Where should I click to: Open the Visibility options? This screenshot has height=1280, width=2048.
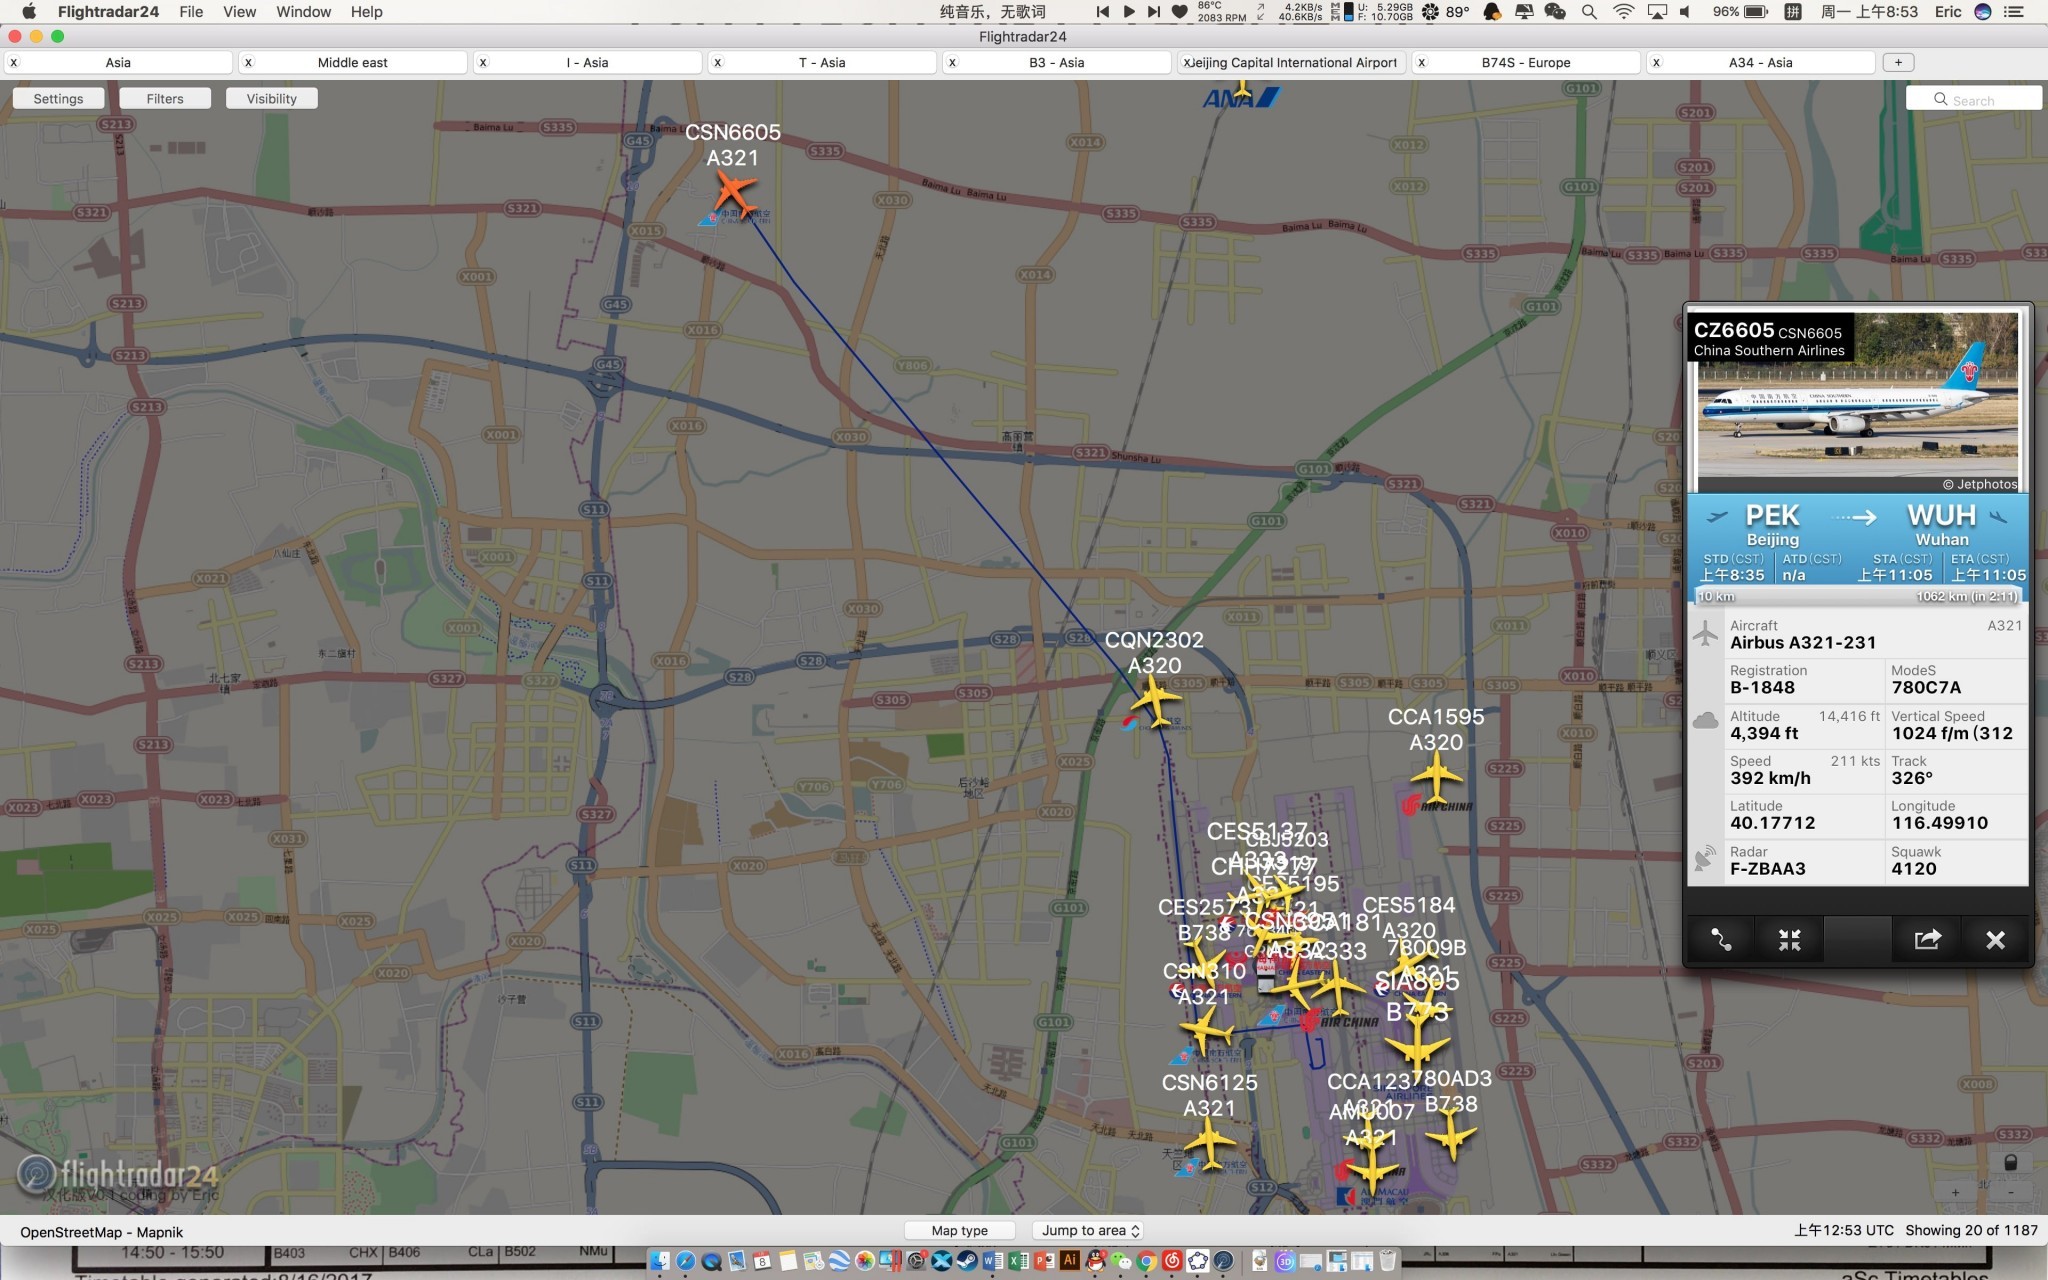(272, 98)
